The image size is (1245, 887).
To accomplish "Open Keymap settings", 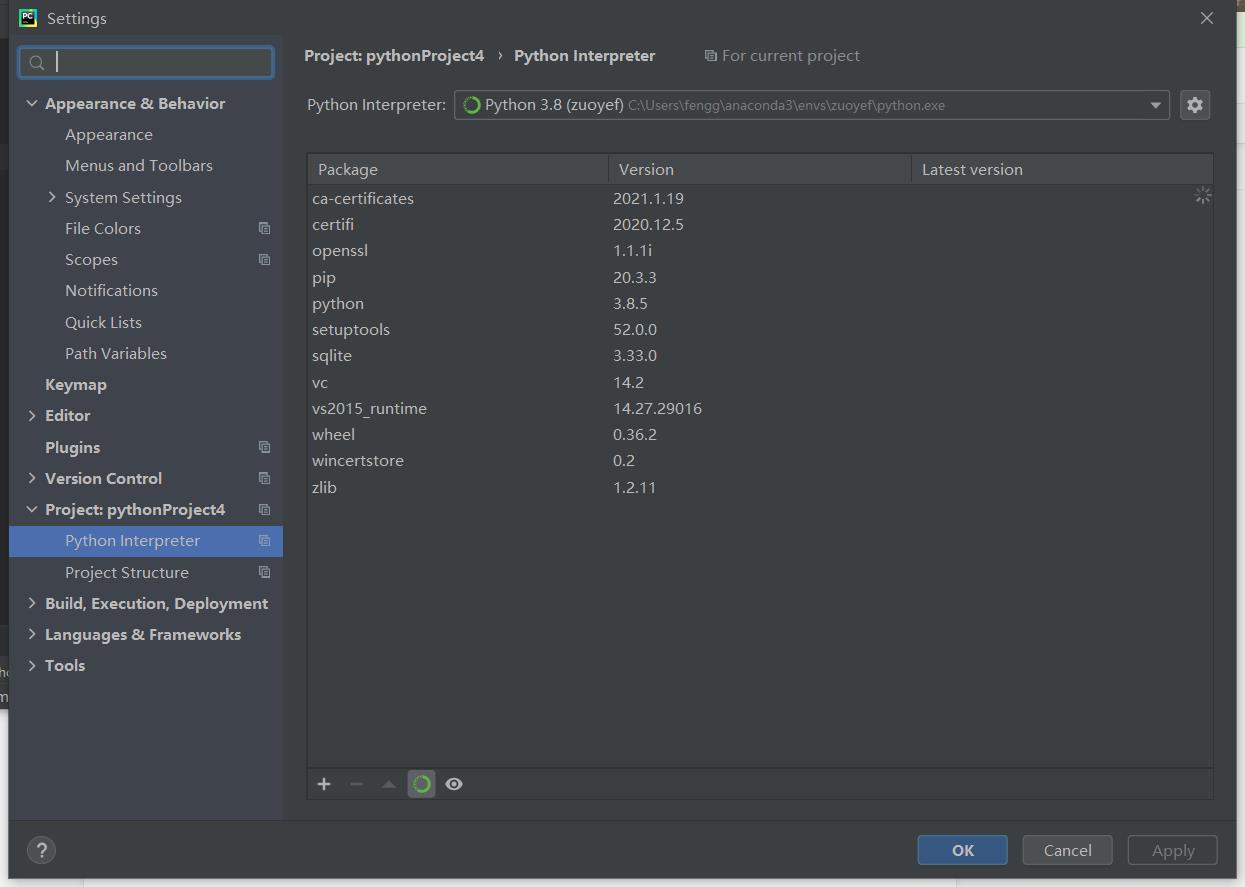I will (76, 384).
